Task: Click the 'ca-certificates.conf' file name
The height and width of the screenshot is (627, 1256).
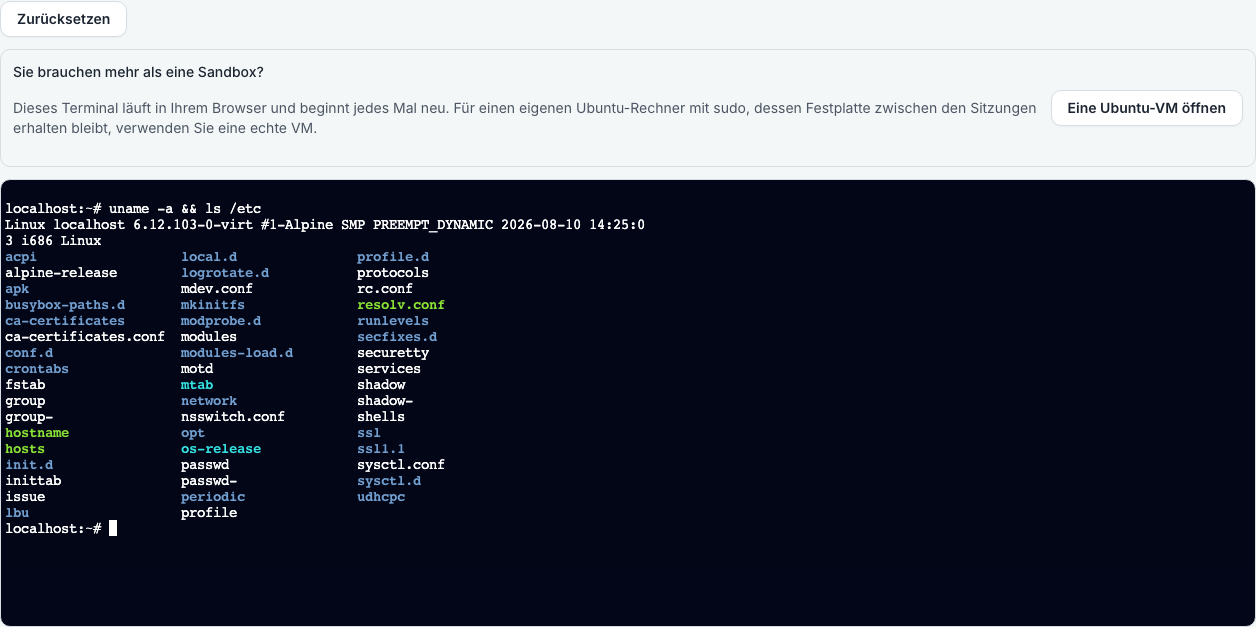Action: (85, 337)
